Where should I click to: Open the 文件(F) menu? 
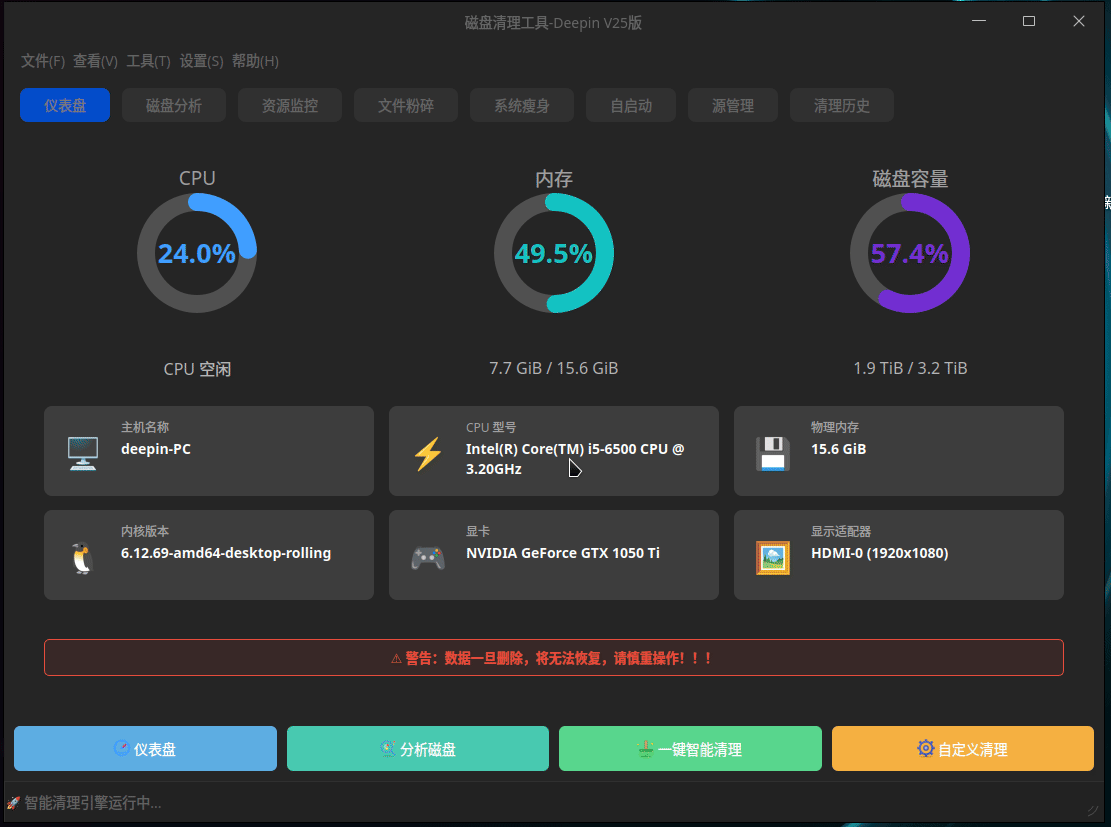point(43,62)
